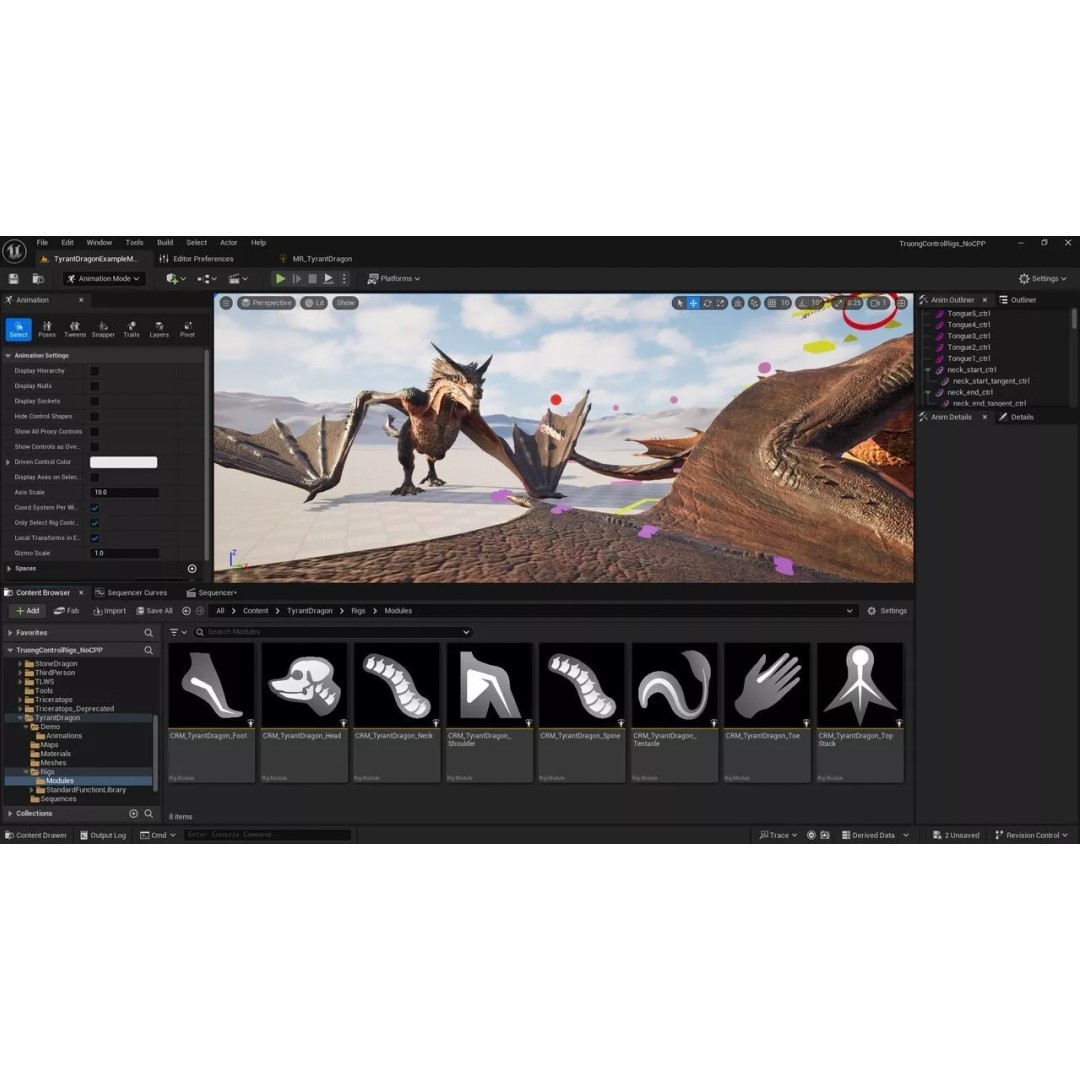Screen dimensions: 1080x1080
Task: Open the source control status icon next to Trace
Action: click(811, 835)
